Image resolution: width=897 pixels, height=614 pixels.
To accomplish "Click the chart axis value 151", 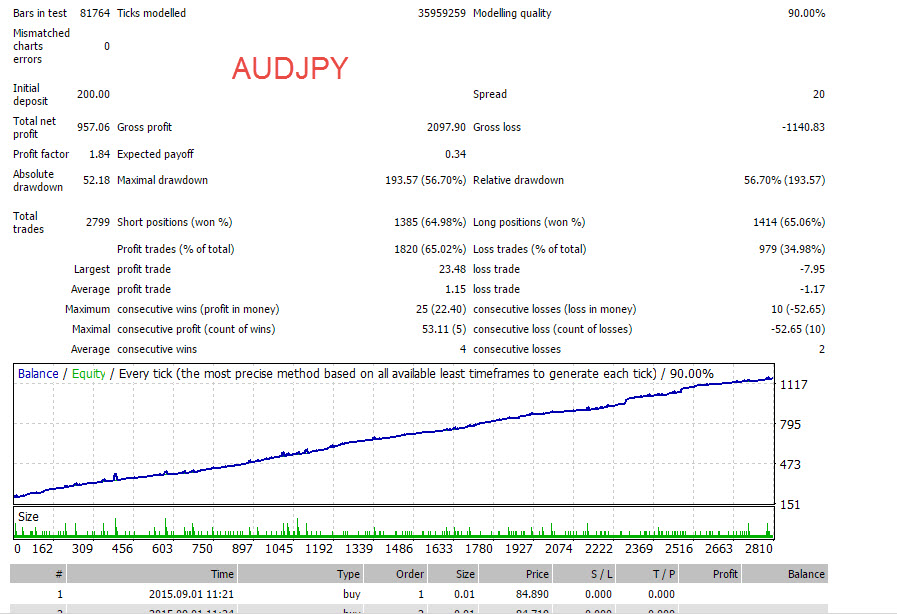I will pos(790,505).
